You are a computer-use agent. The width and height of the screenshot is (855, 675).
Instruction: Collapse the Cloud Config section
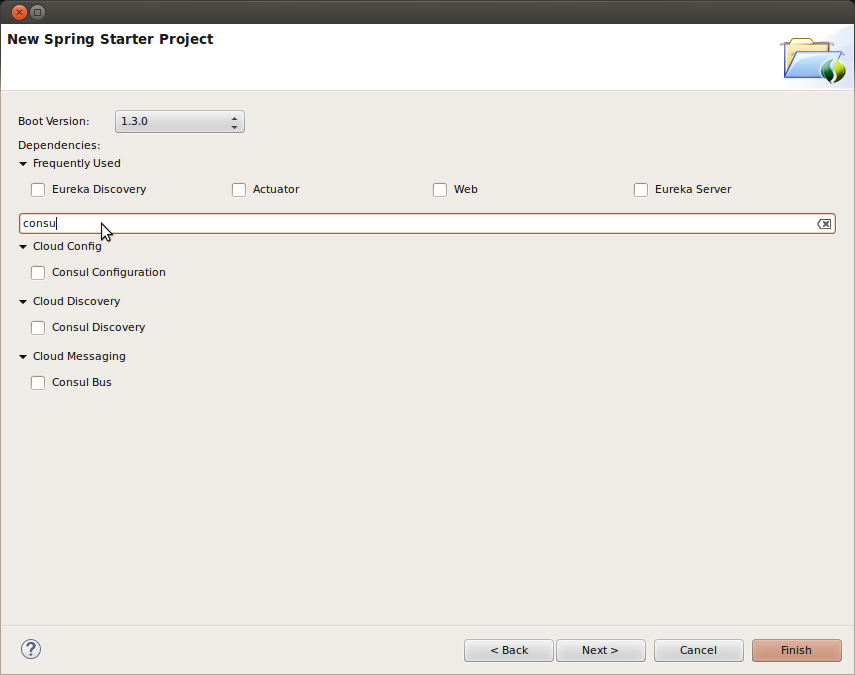pyautogui.click(x=23, y=247)
